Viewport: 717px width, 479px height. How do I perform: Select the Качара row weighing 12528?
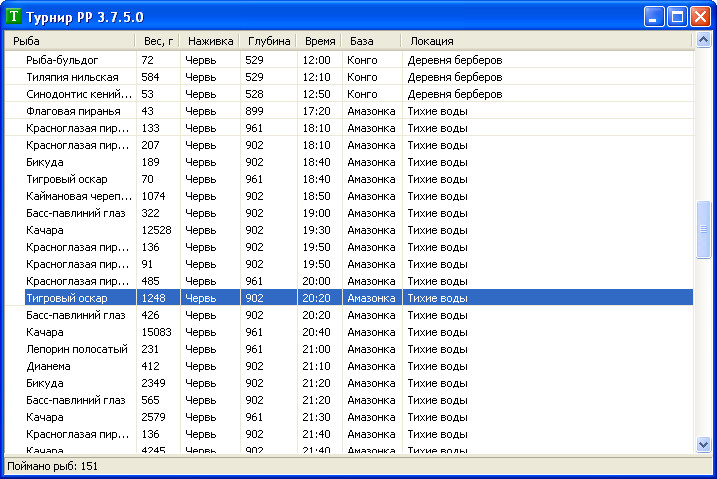point(349,230)
